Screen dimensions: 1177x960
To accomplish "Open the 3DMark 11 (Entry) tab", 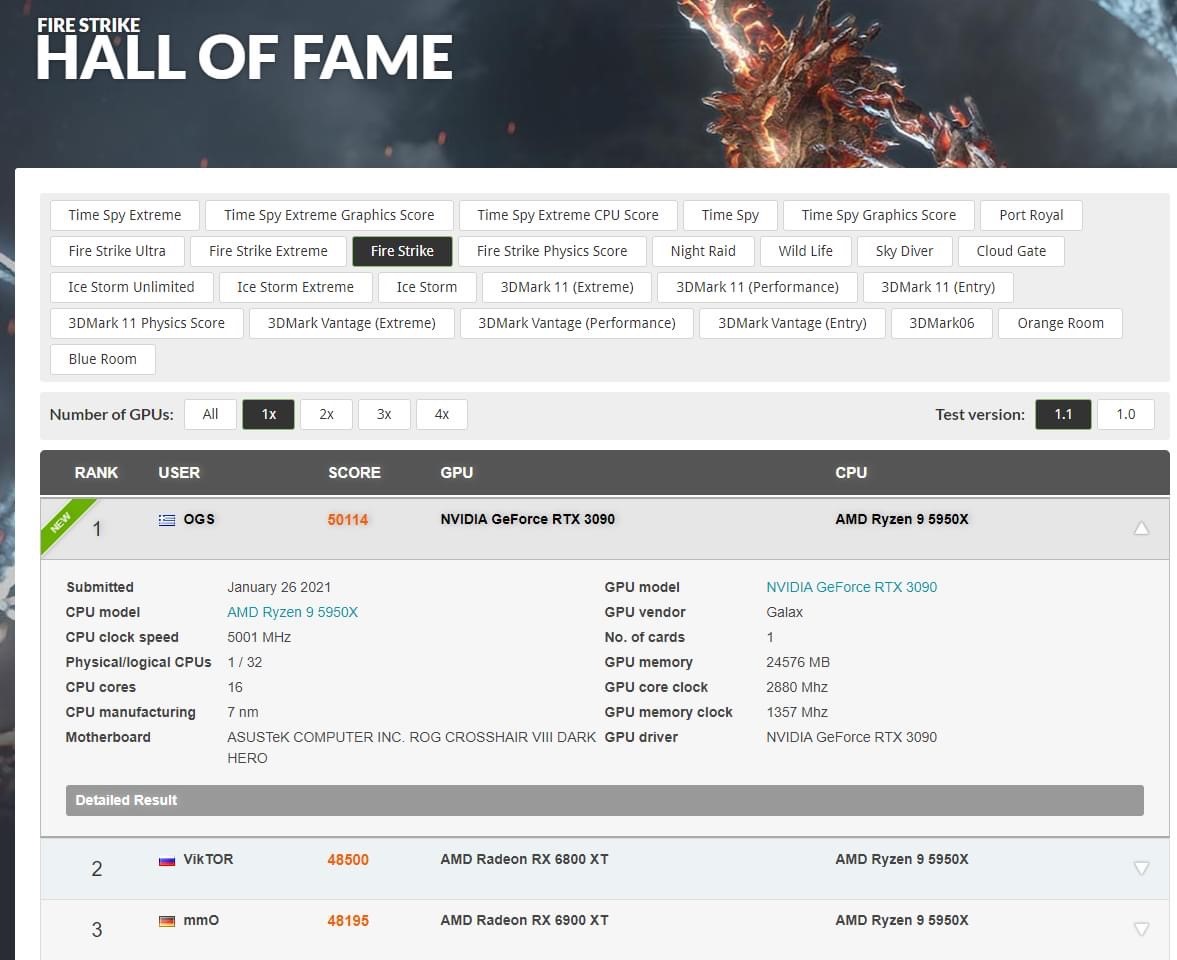I will [938, 287].
